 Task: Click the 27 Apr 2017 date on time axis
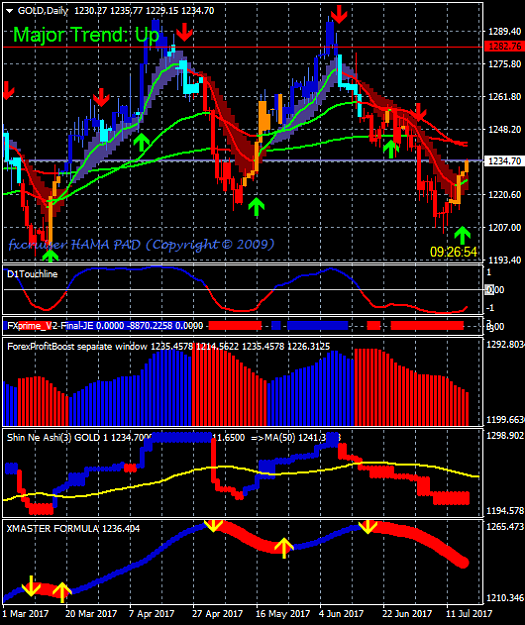217,613
